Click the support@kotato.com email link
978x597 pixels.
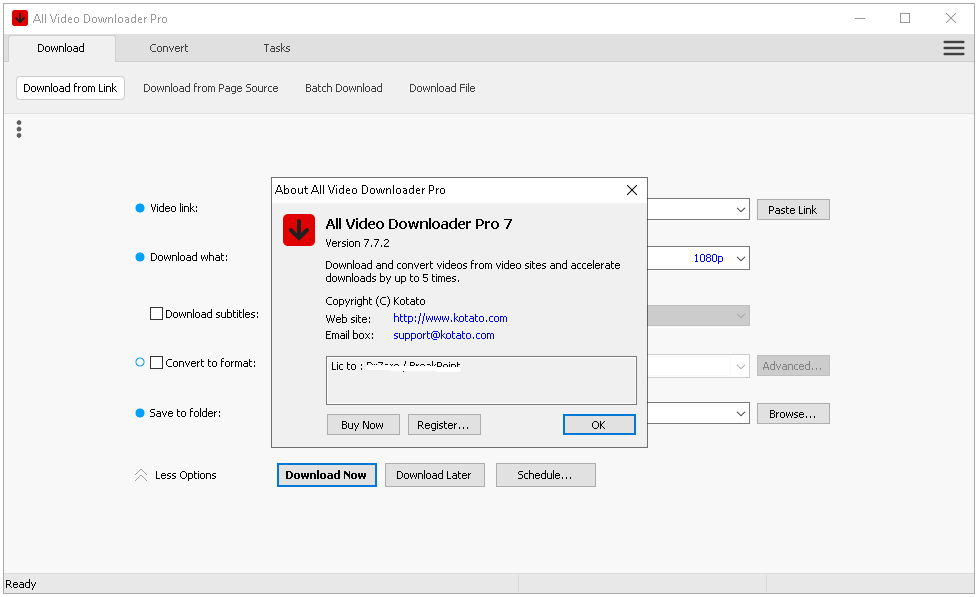(444, 335)
